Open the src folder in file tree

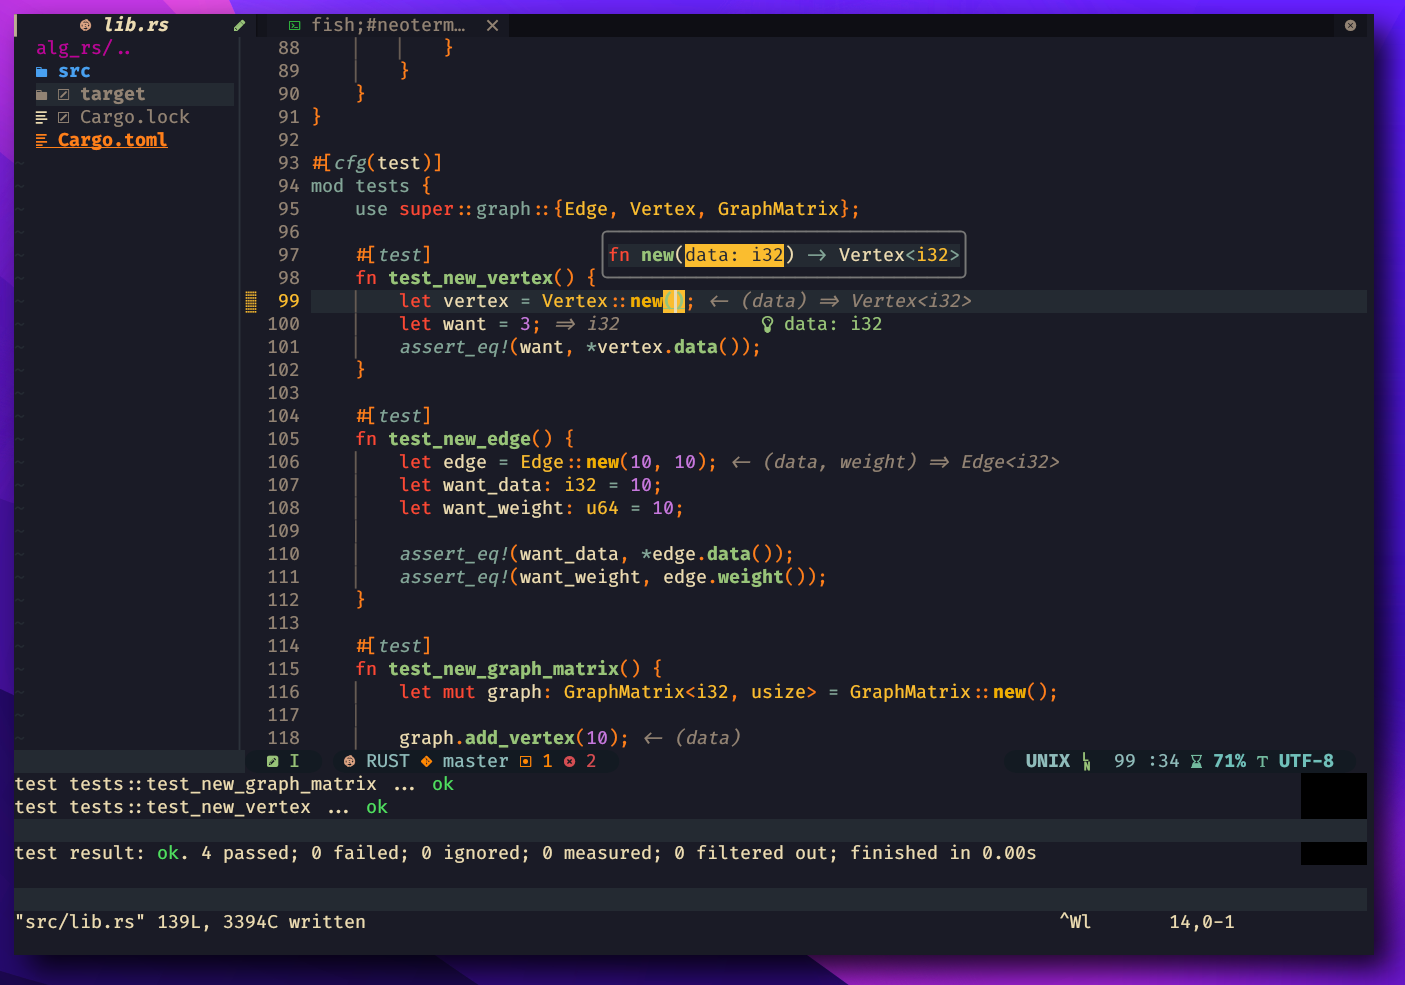click(x=74, y=71)
